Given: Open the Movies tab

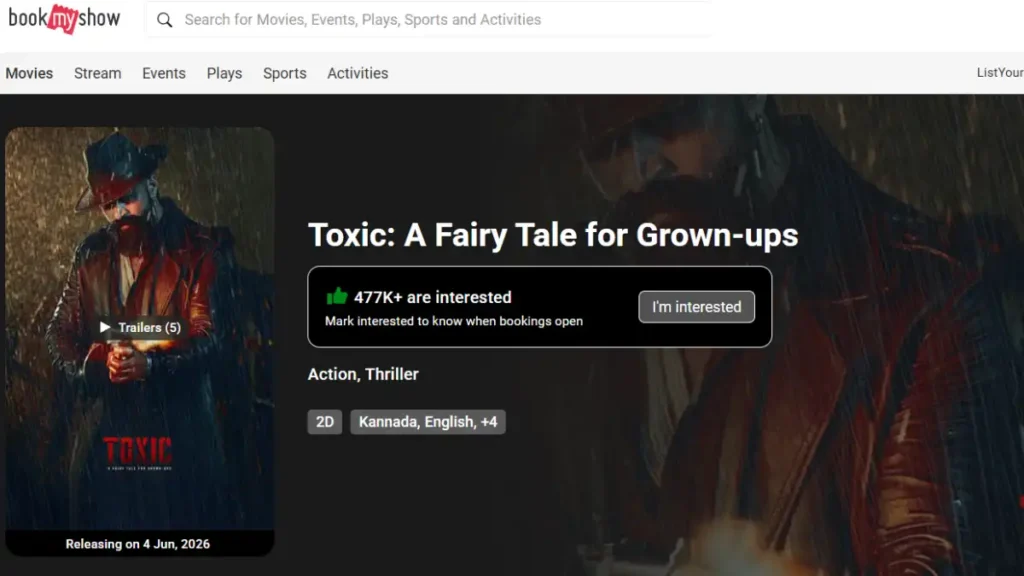Looking at the screenshot, I should click(29, 73).
